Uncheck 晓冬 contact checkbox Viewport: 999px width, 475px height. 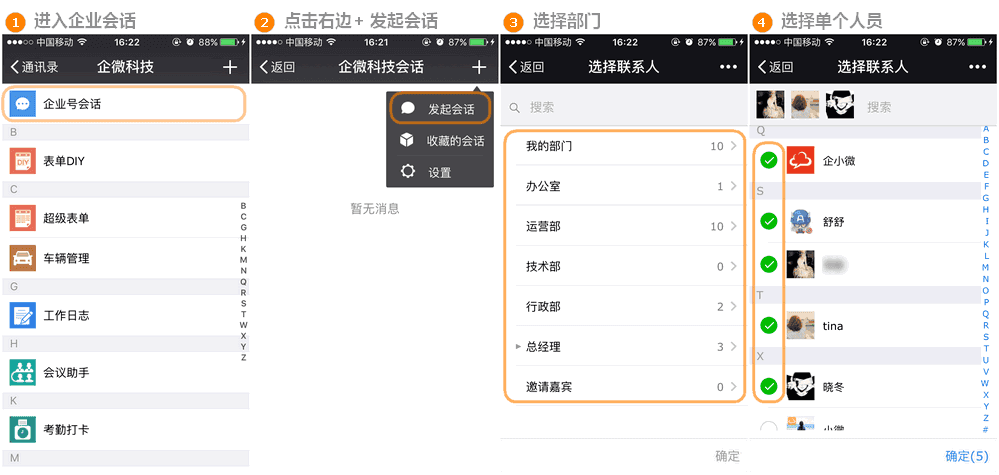769,386
